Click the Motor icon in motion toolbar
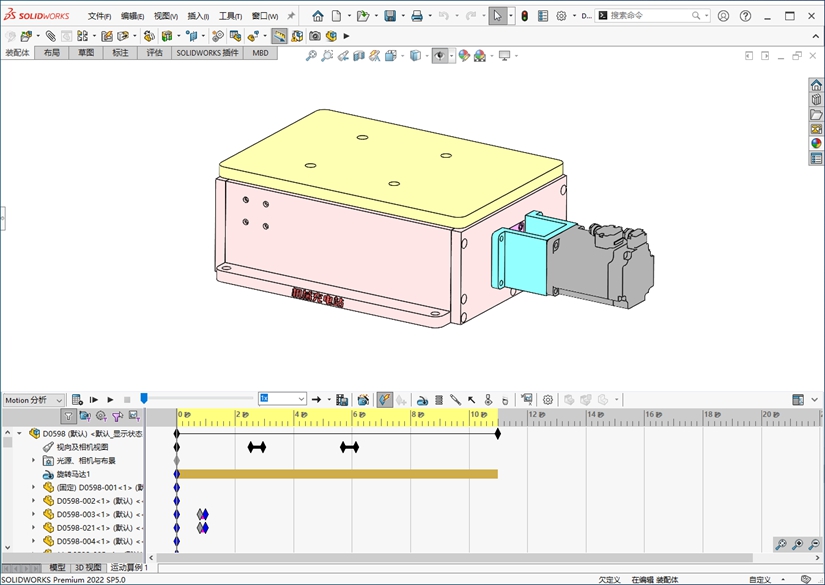This screenshot has width=825, height=585. [x=422, y=400]
